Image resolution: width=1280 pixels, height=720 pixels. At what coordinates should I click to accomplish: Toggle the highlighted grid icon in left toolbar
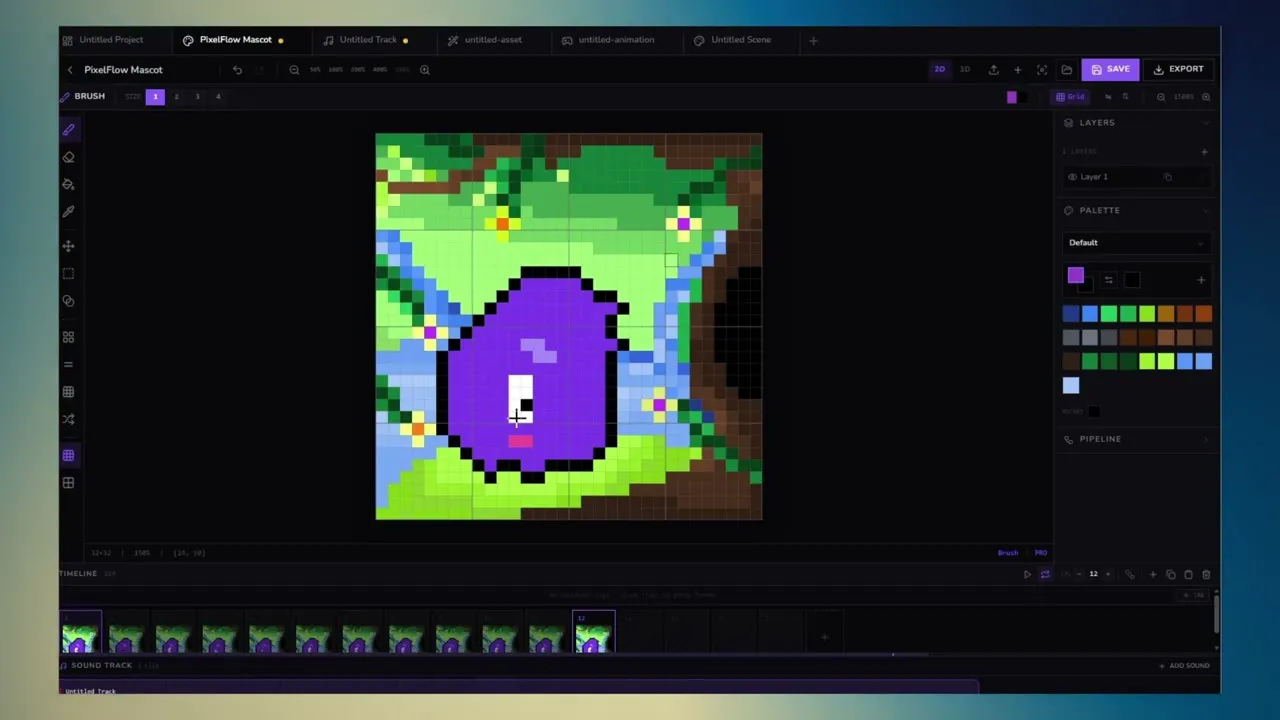coord(68,456)
